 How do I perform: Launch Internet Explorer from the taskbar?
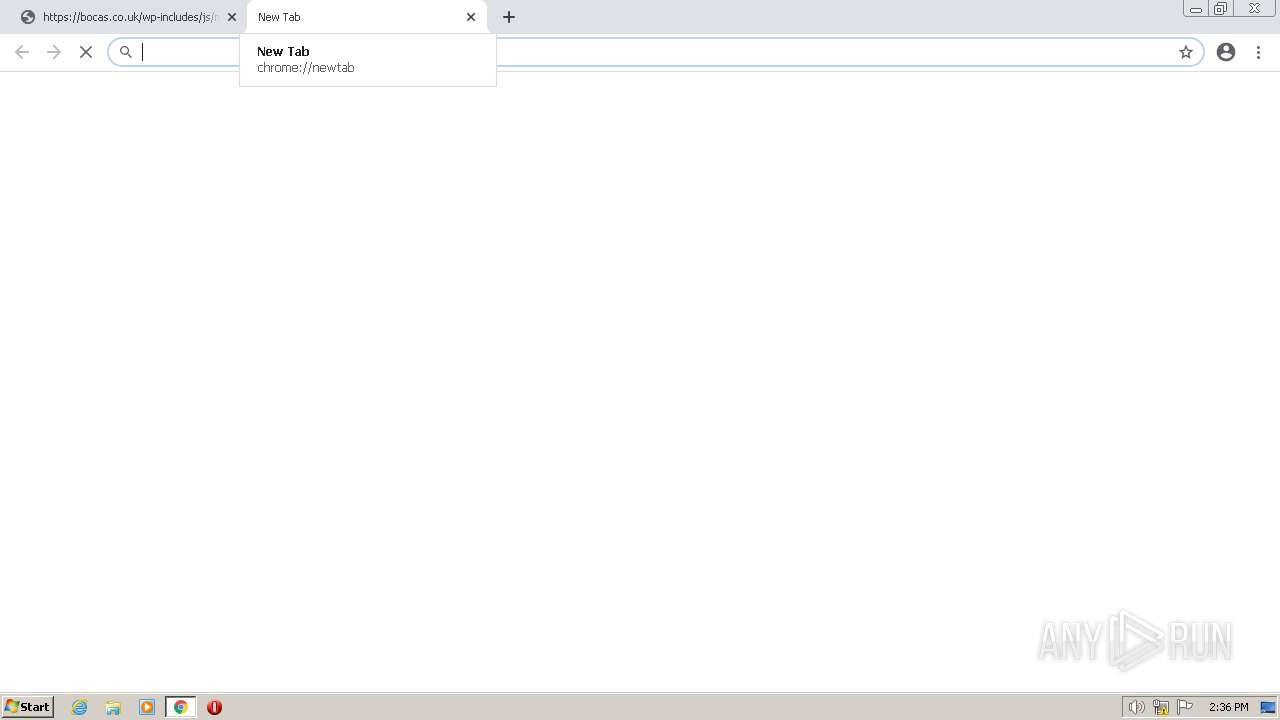pyautogui.click(x=80, y=707)
